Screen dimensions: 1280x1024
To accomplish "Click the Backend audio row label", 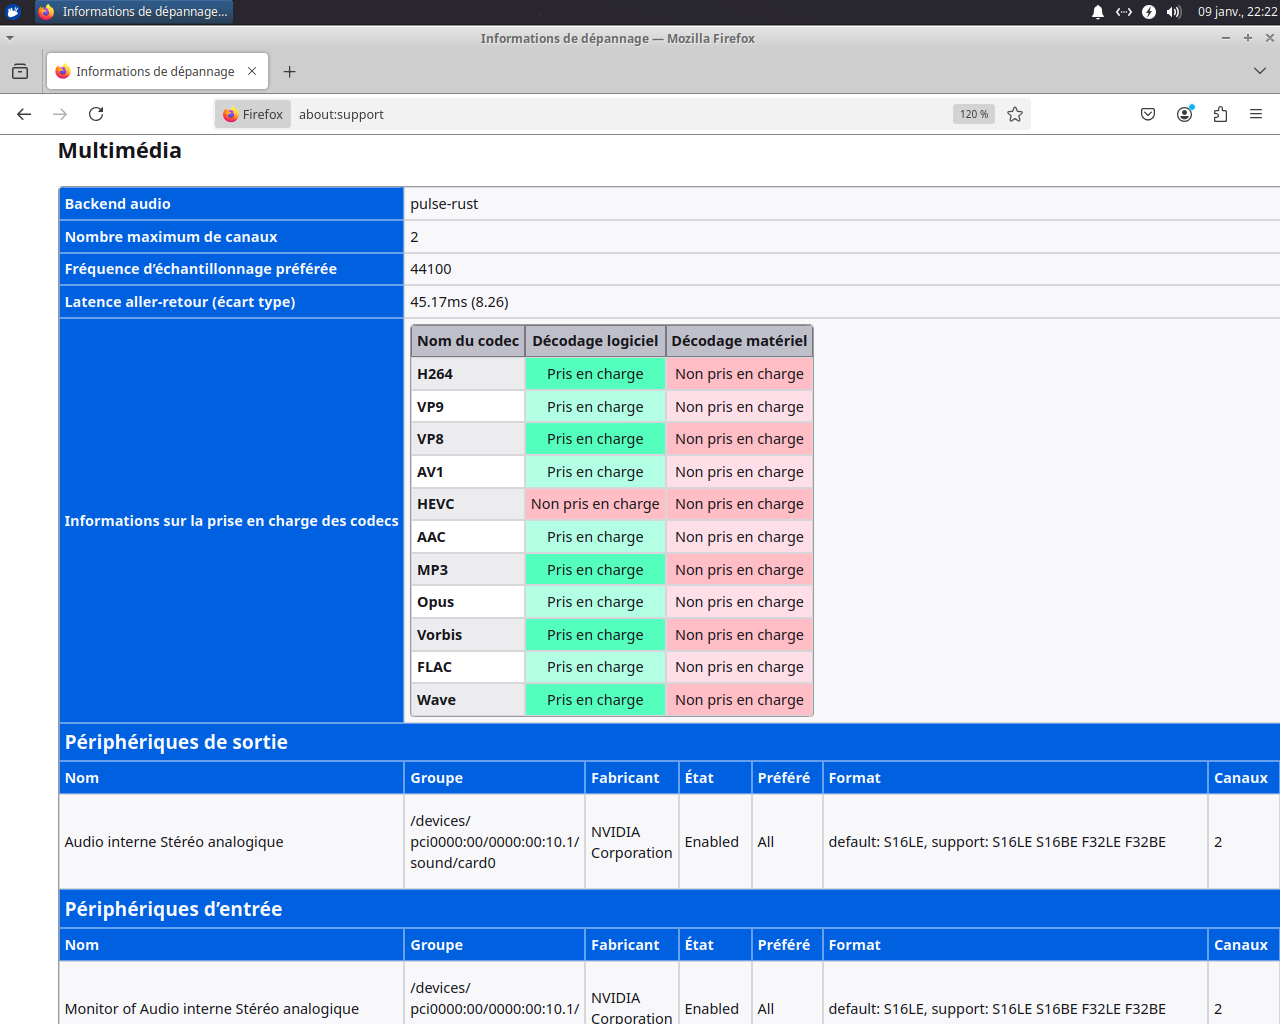I will tap(117, 204).
